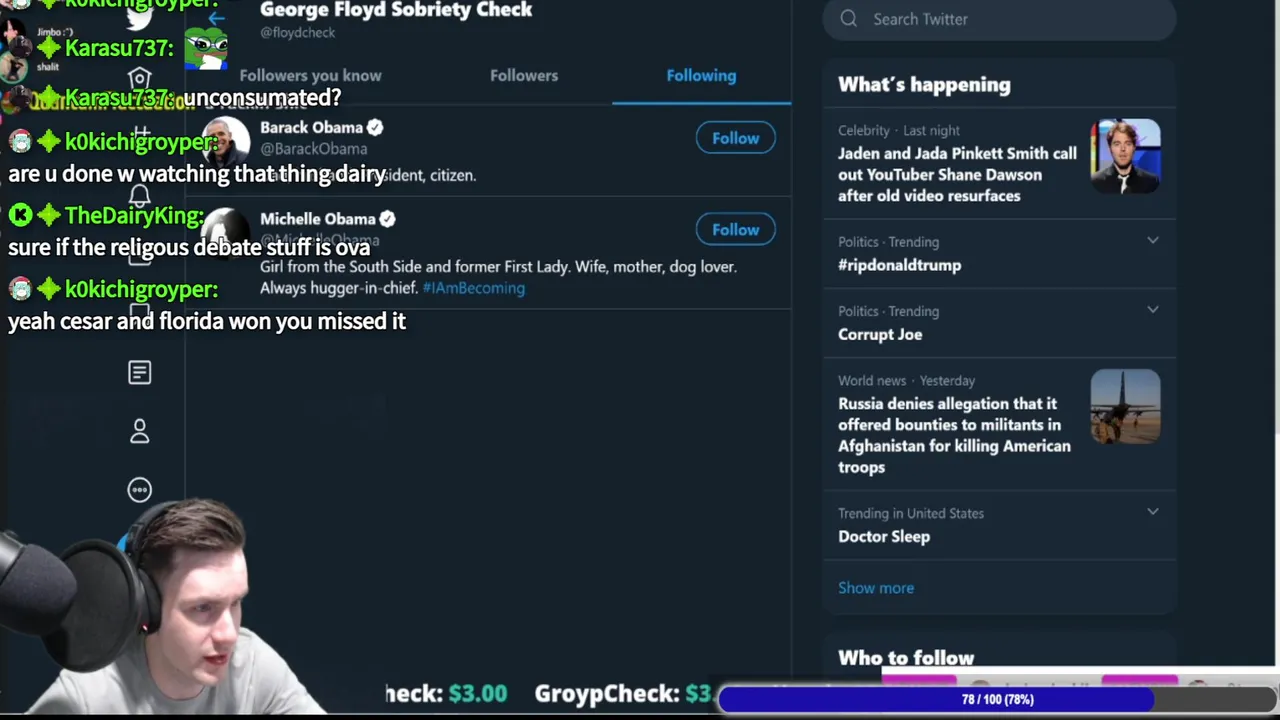Click the Search Twitter input field
The image size is (1280, 720).
pos(999,19)
